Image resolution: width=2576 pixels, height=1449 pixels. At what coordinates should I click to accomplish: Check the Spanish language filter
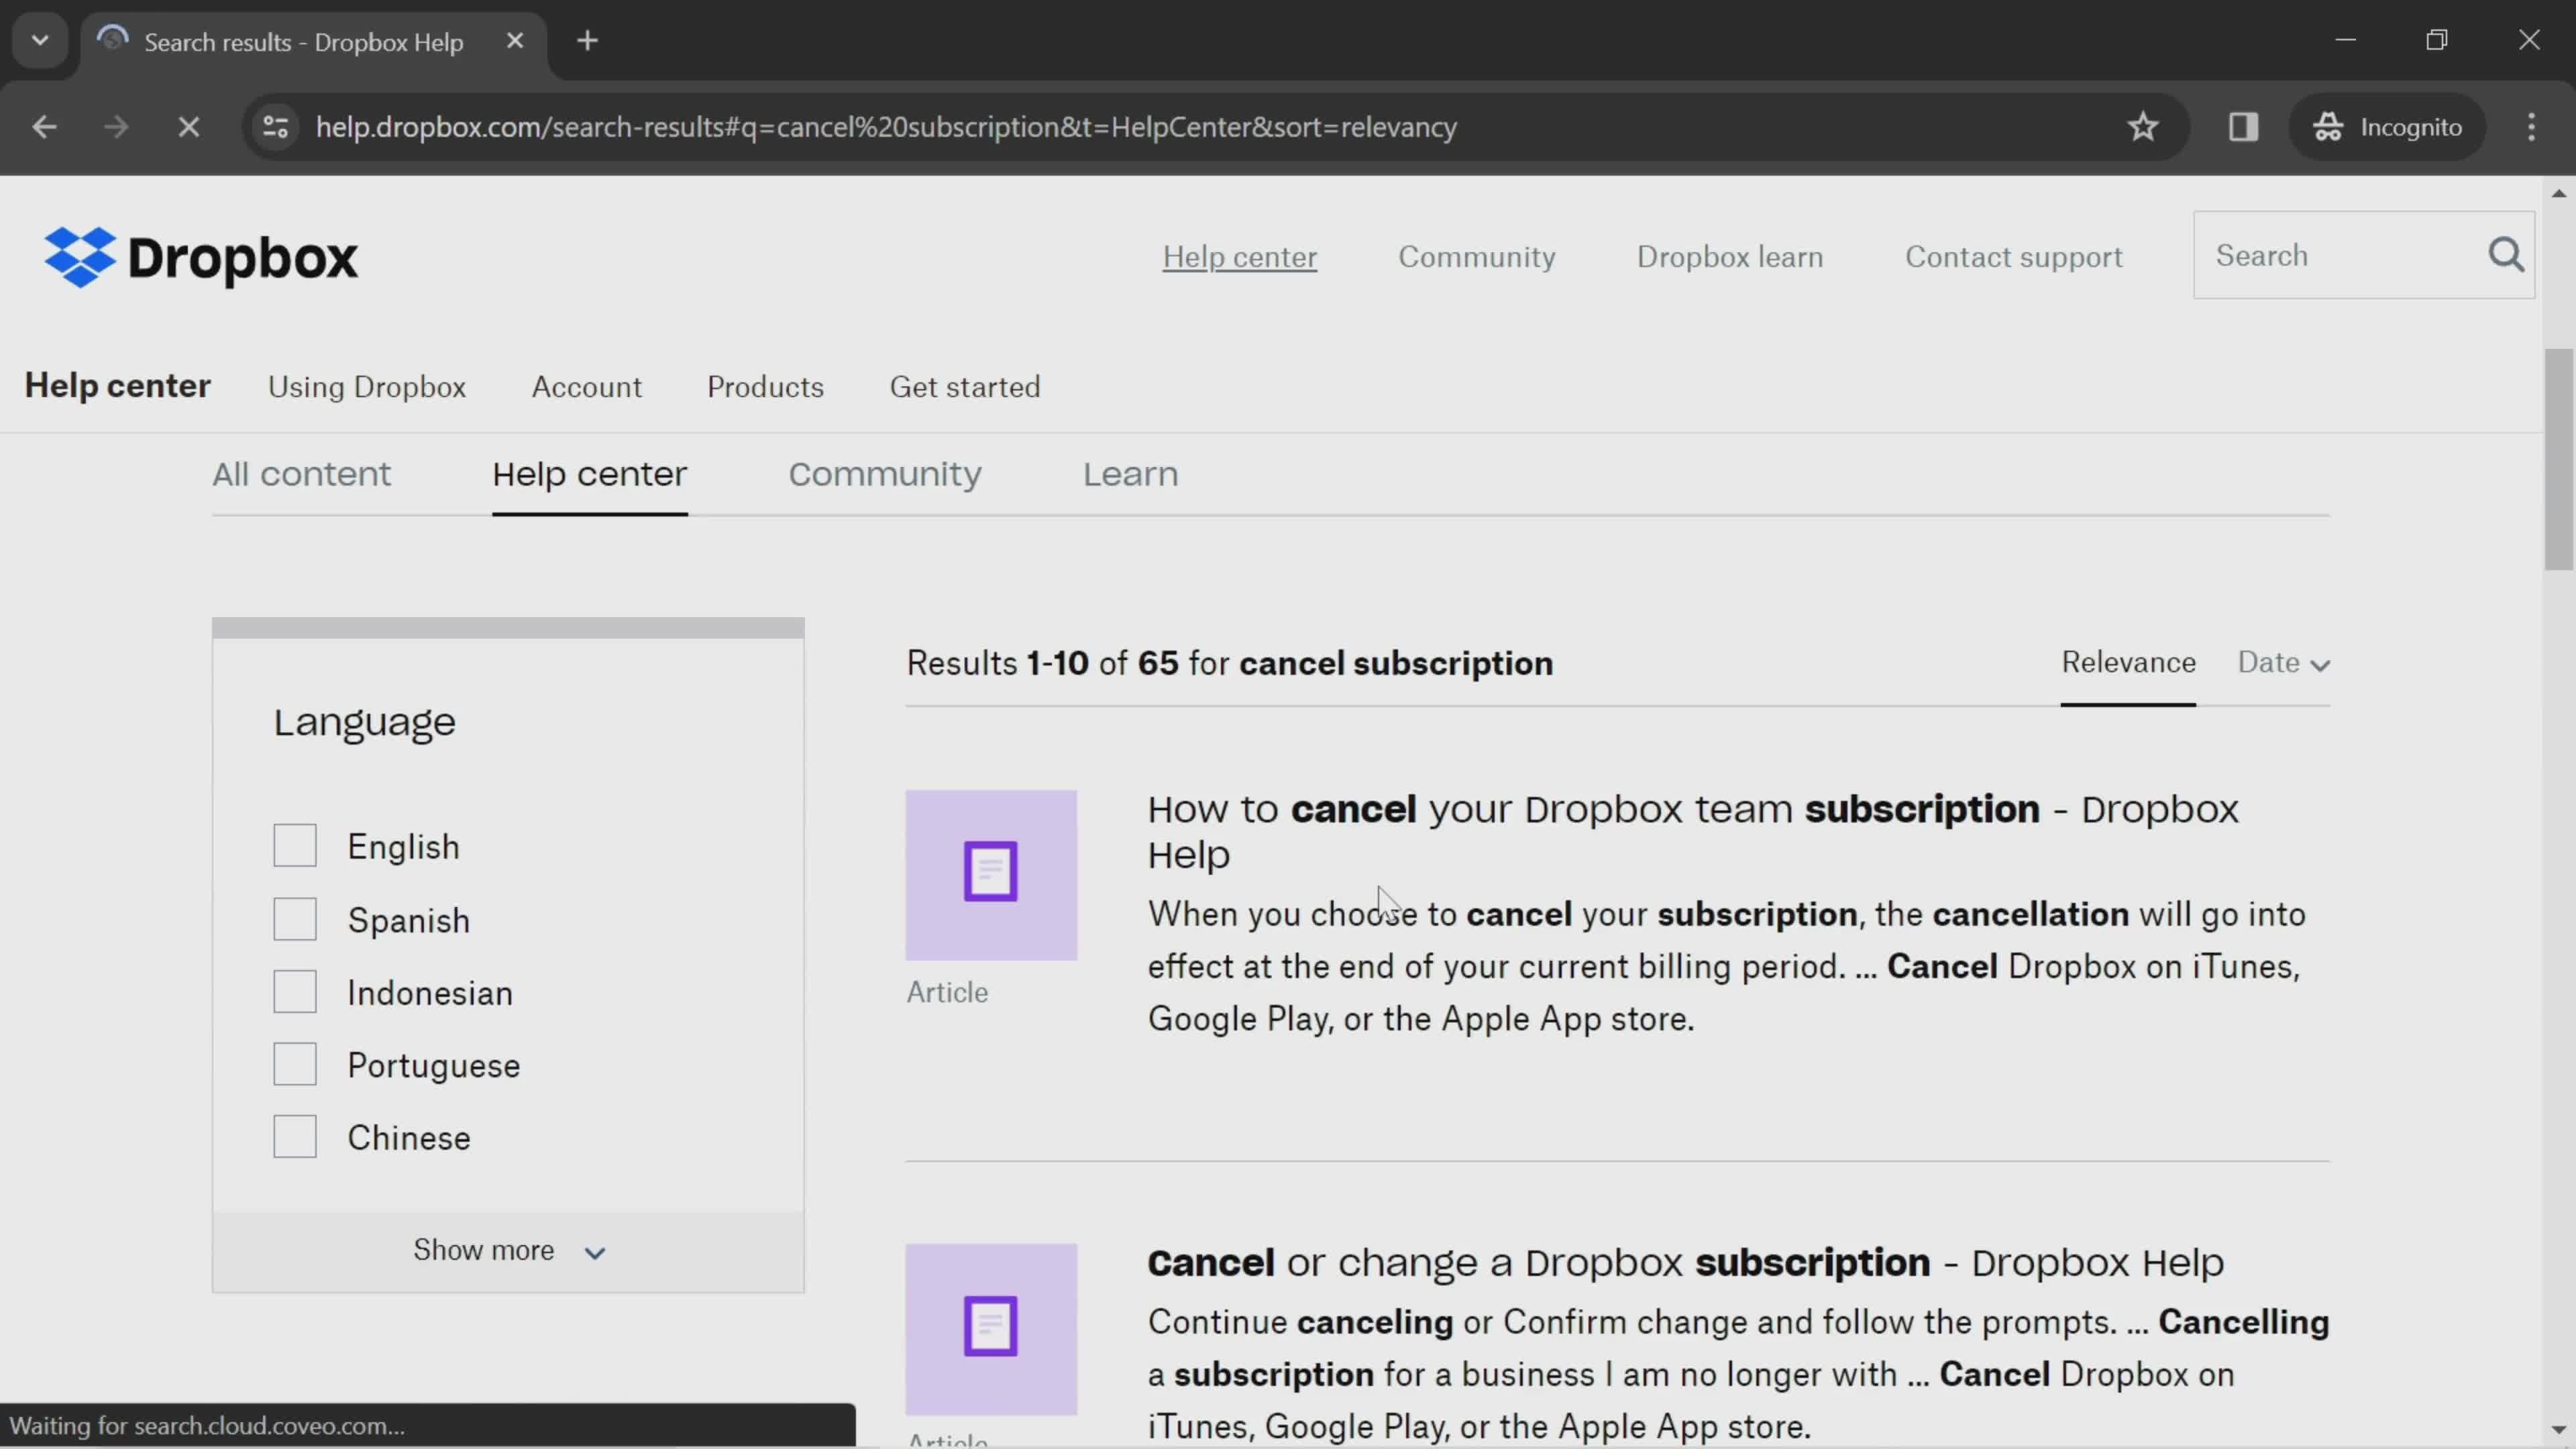coord(295,919)
